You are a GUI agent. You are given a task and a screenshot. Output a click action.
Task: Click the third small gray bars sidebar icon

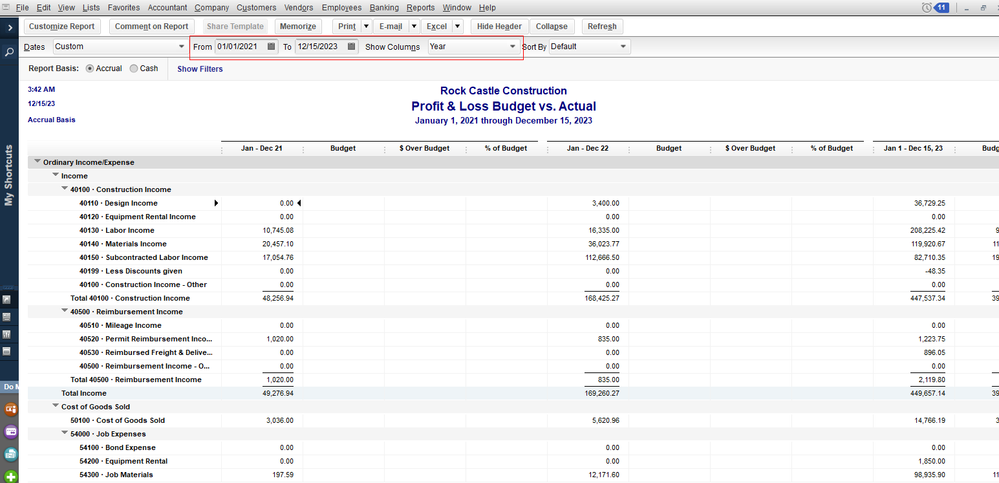click(7, 334)
